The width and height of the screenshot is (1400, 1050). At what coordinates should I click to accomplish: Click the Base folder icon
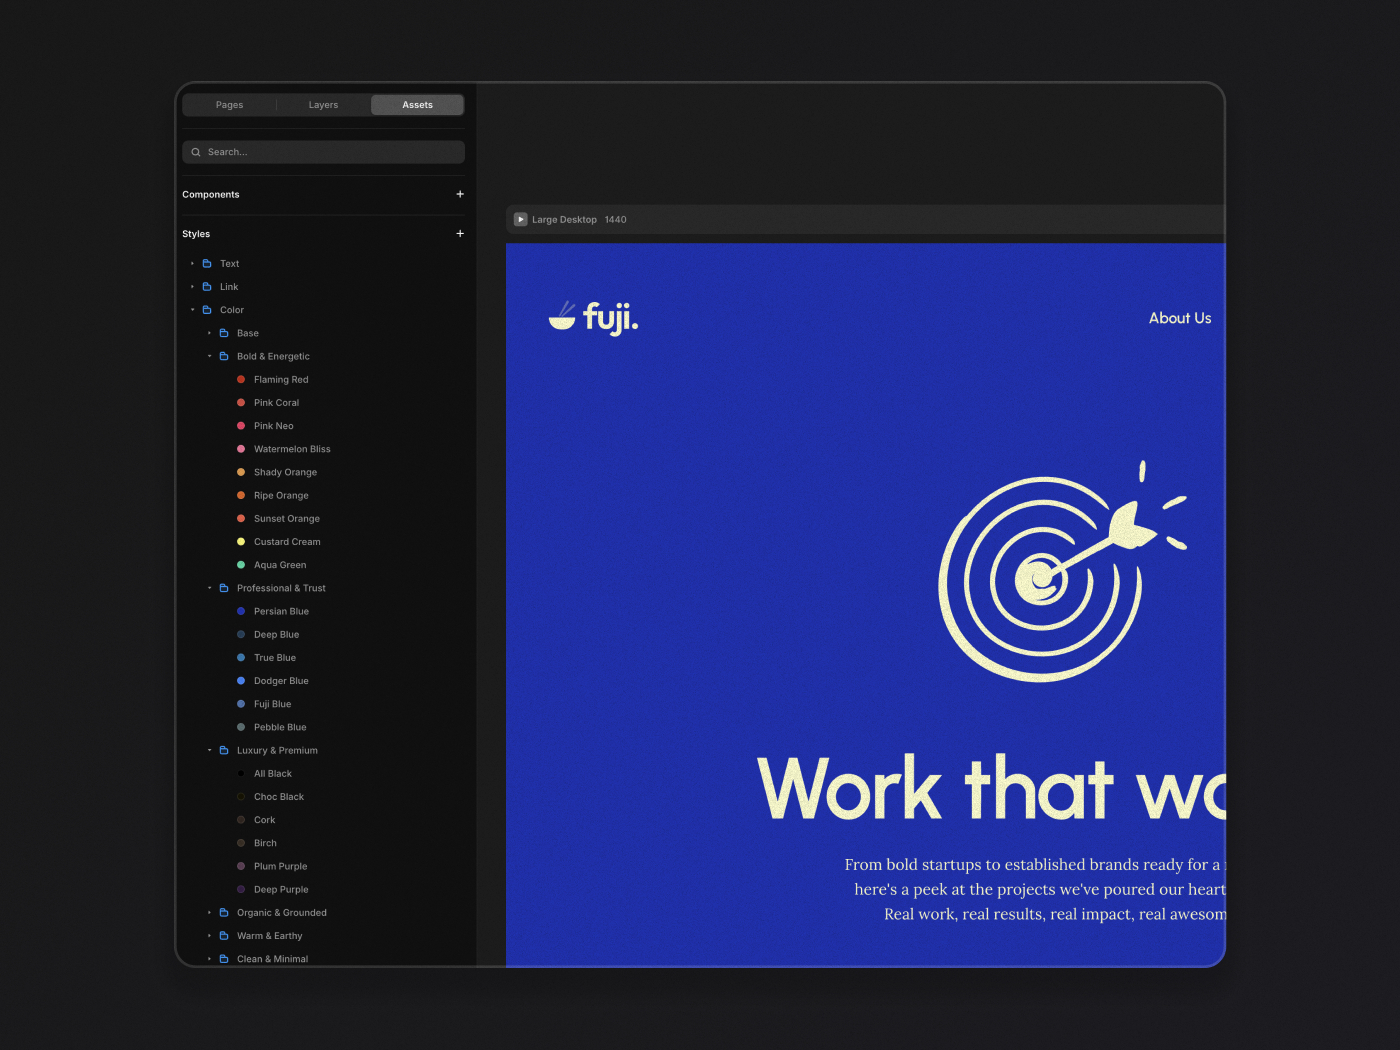[x=224, y=333]
